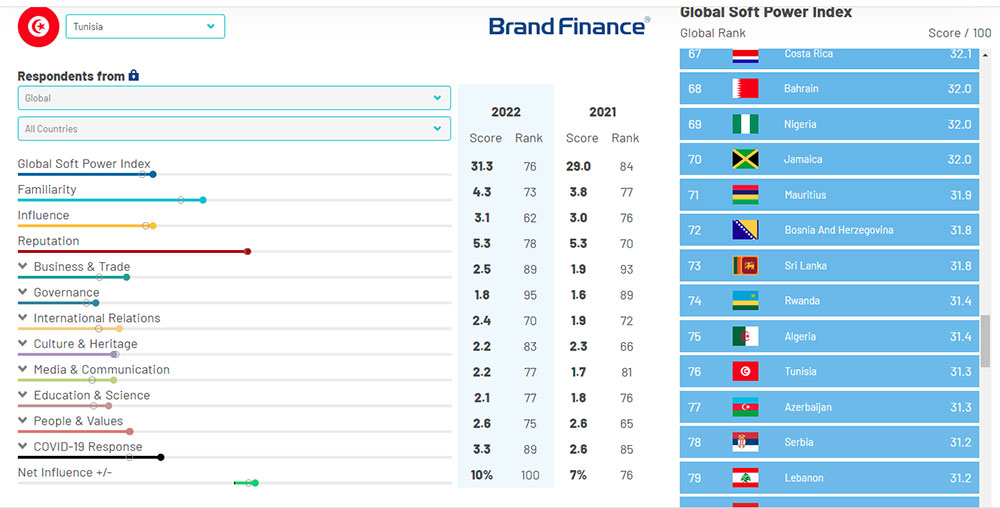Click the Sri Lanka flag
This screenshot has width=1000, height=508.
click(x=745, y=266)
